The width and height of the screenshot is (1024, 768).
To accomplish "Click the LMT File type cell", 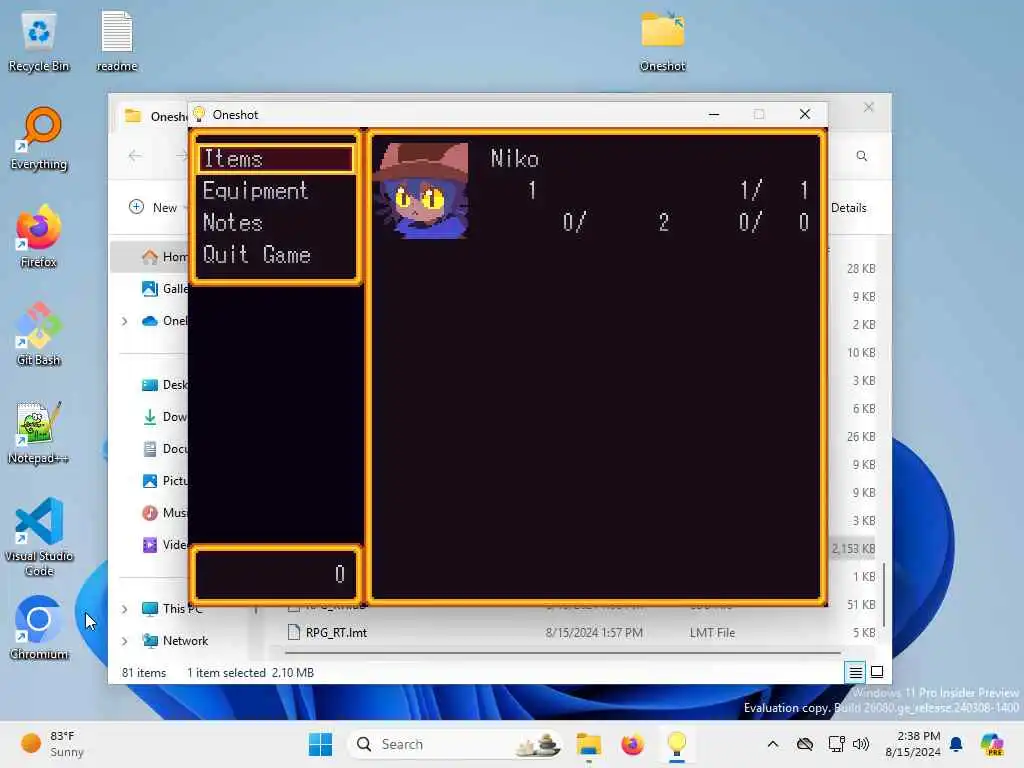I will [x=712, y=632].
